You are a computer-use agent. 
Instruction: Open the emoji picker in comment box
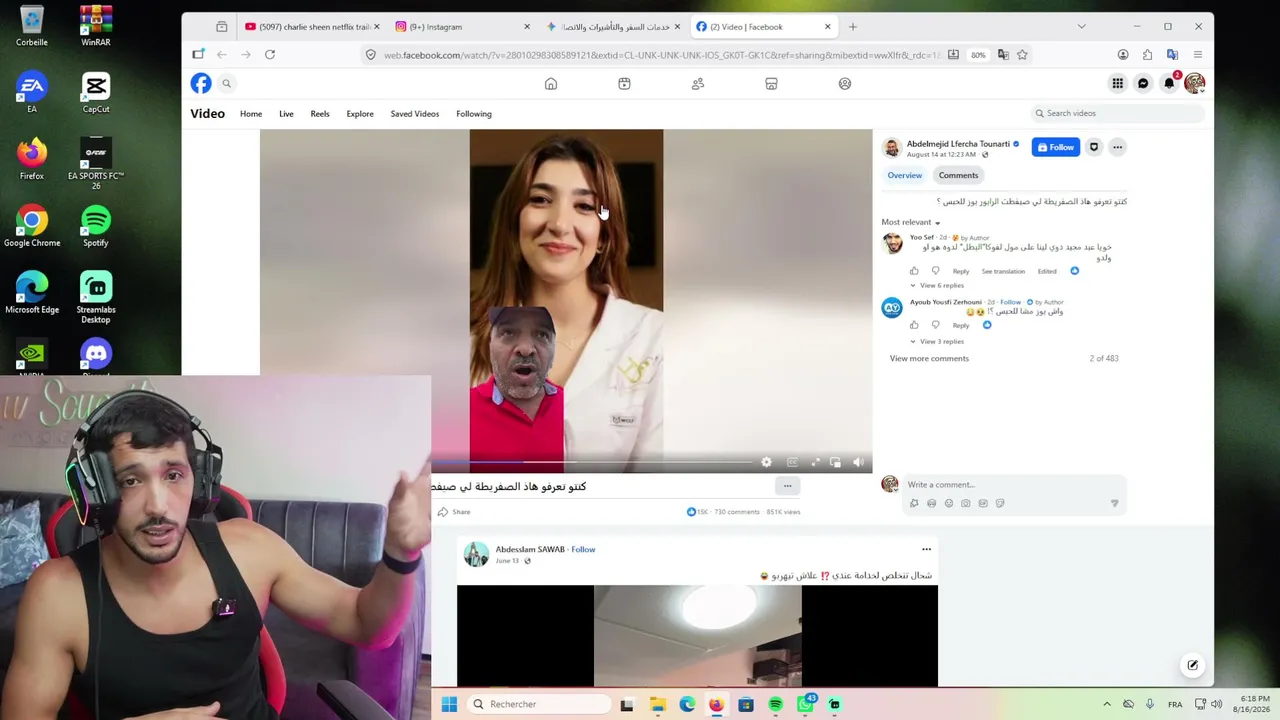[x=949, y=504]
